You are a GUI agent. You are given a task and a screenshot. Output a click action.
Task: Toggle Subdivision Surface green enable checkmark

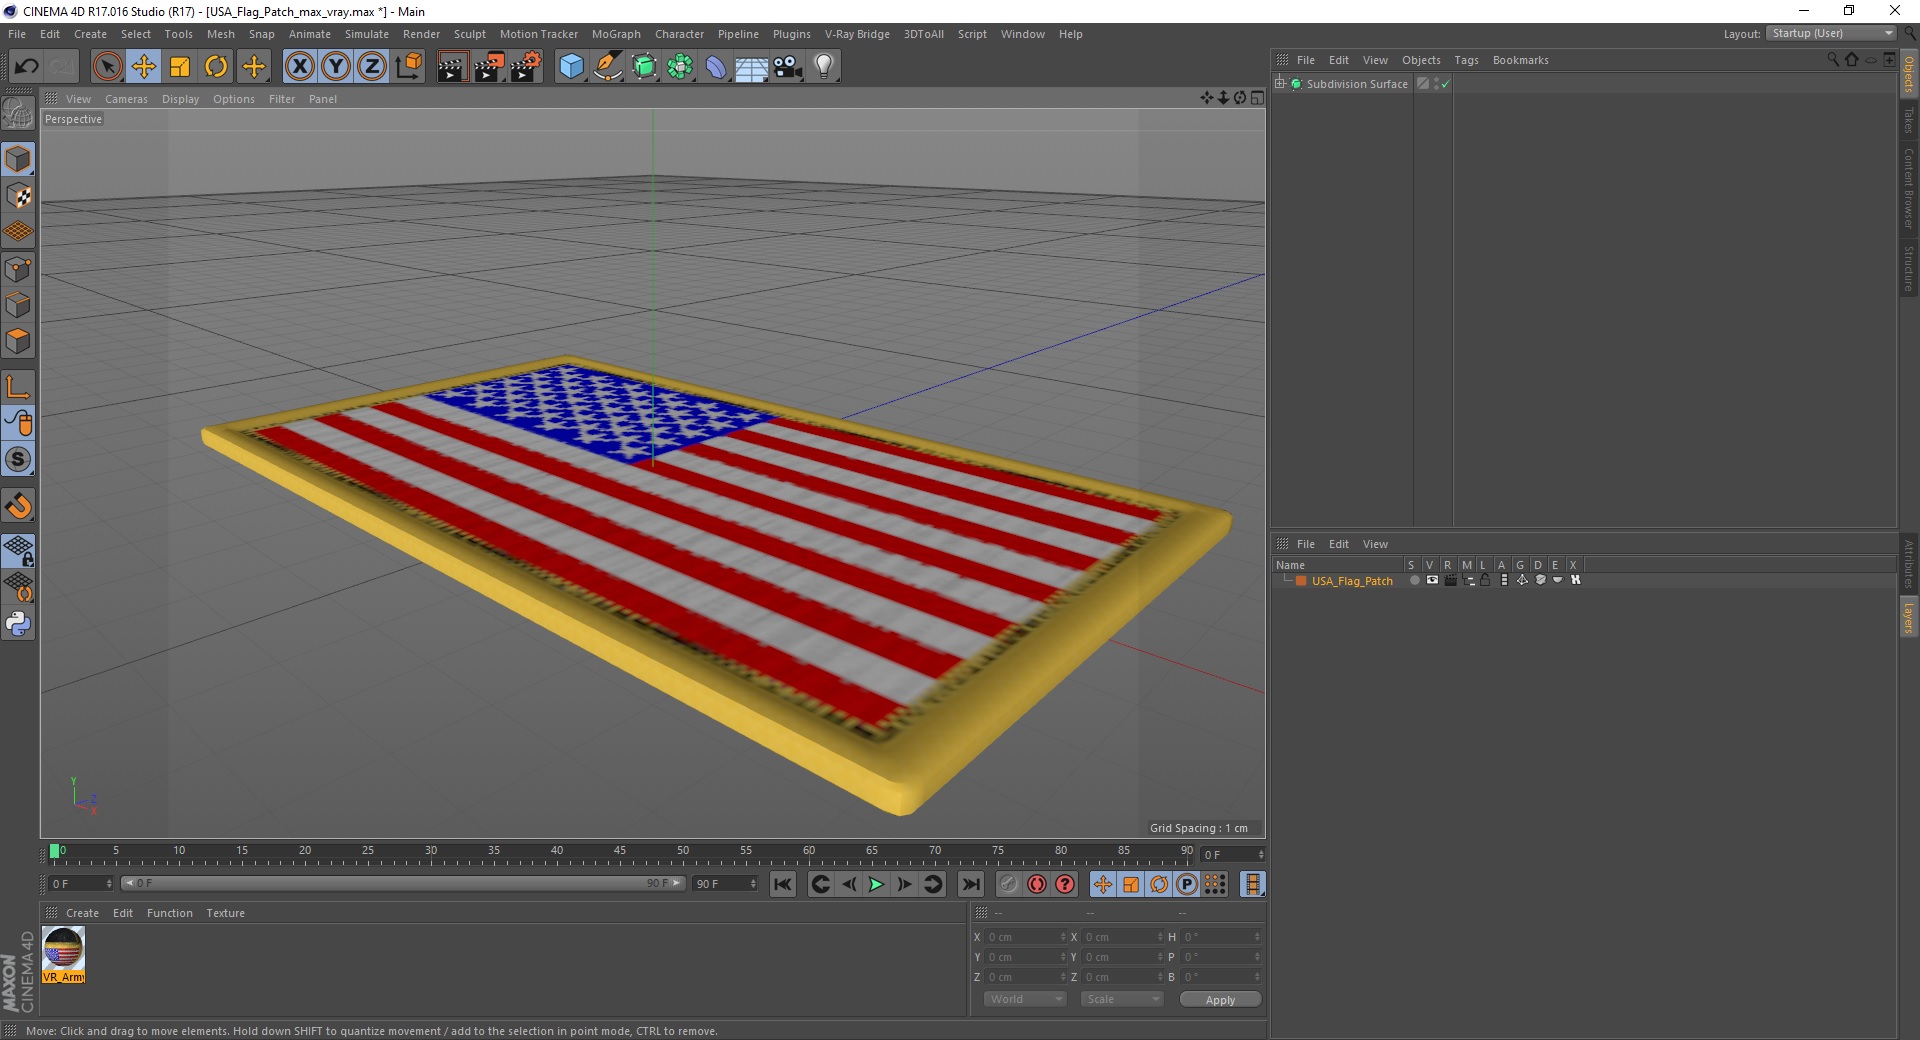pyautogui.click(x=1445, y=85)
